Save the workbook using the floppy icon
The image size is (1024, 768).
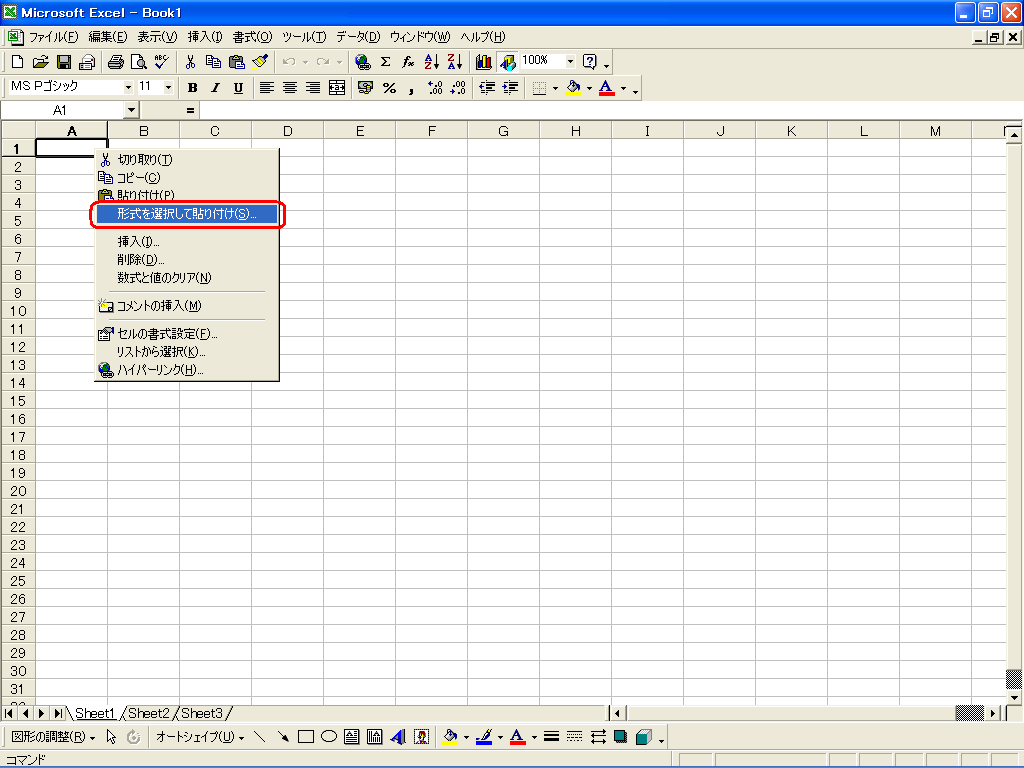(63, 62)
